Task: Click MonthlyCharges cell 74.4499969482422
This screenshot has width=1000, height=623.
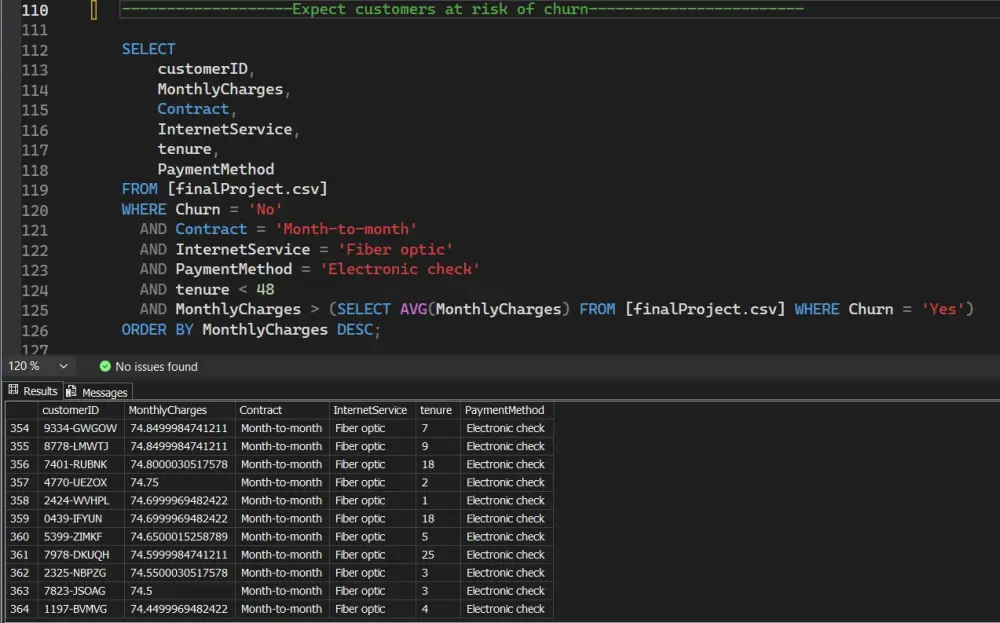Action: click(179, 609)
